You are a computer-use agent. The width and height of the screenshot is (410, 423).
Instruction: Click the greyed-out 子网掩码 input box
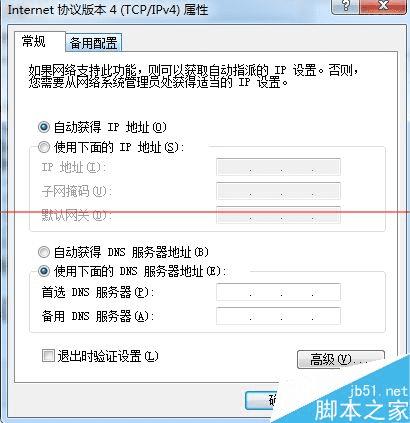click(x=278, y=191)
